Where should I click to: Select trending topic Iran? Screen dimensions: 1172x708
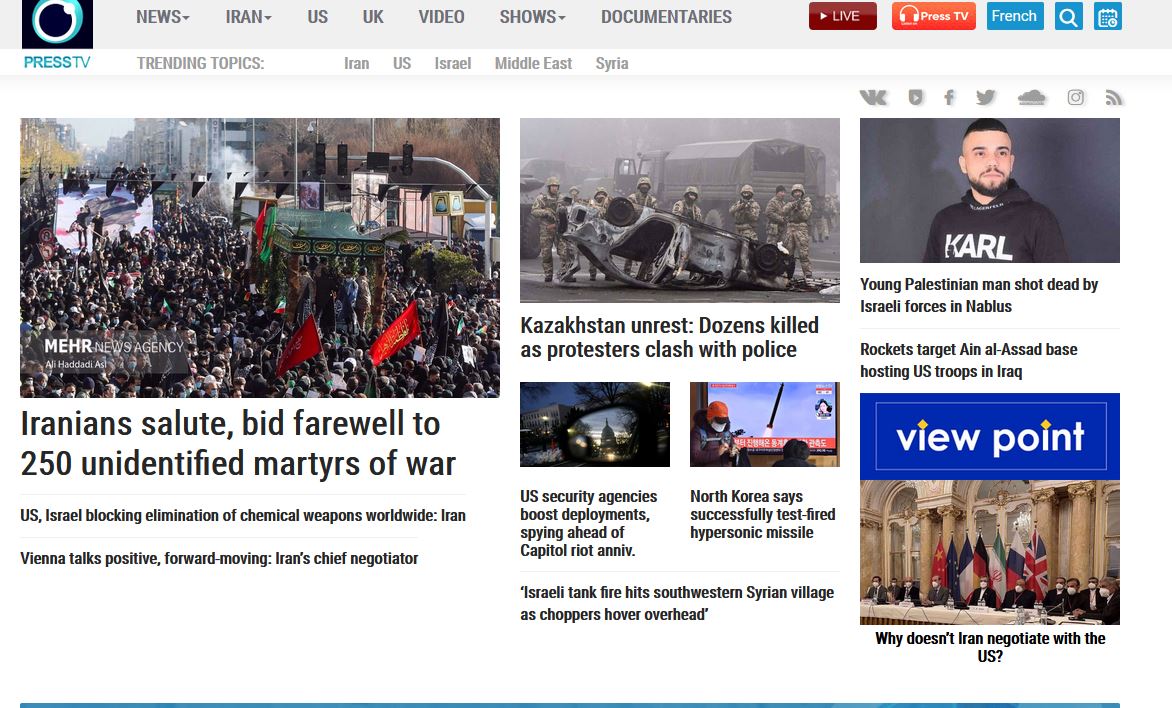point(357,64)
